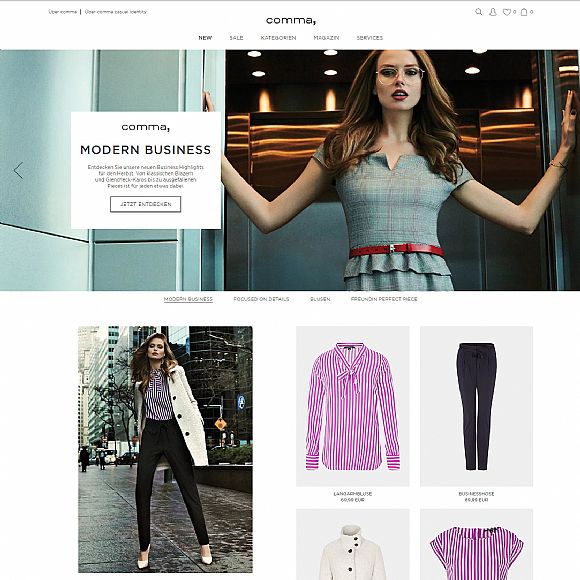Viewport: 580px width, 580px height.
Task: Select the MODERN BUSINESS slide tab
Action: 188,299
